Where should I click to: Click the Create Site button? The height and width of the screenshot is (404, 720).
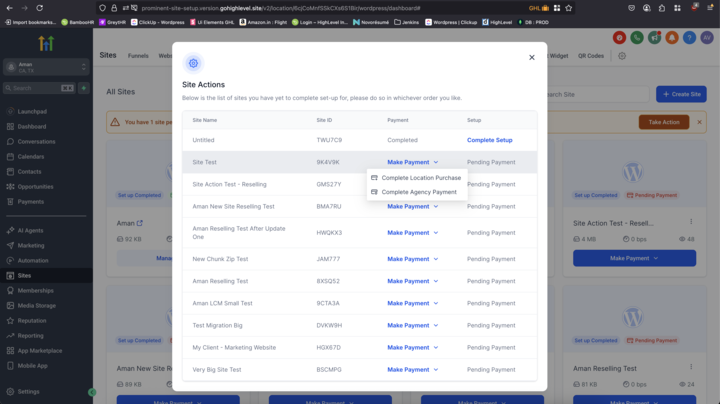point(681,94)
